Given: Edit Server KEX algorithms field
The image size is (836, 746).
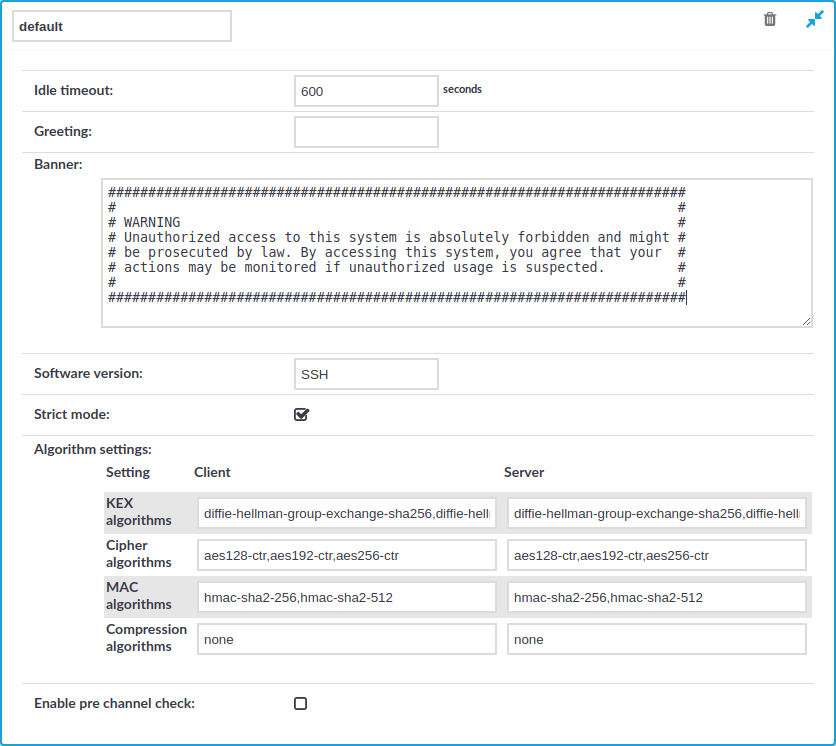Looking at the screenshot, I should (656, 514).
